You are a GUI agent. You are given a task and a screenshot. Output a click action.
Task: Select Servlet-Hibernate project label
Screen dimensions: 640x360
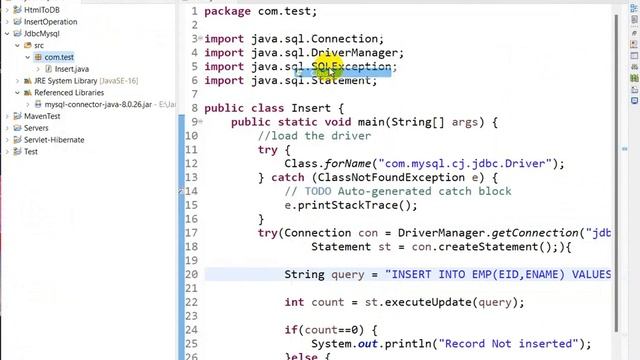tap(54, 140)
